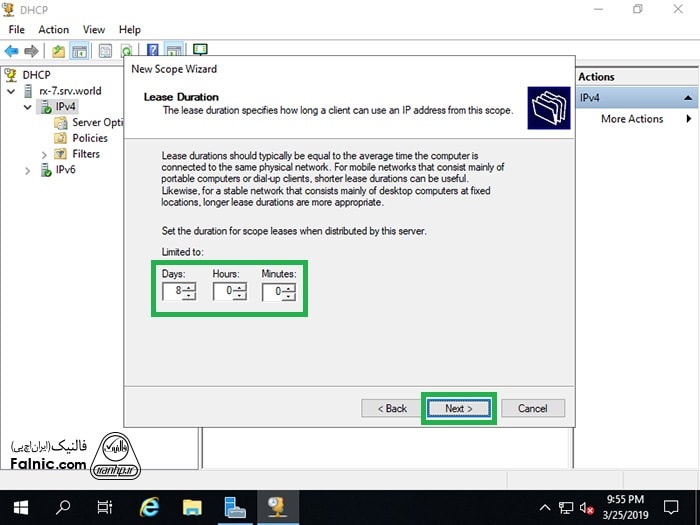Click the blue Help icon in the toolbar
The height and width of the screenshot is (525, 700).
(x=153, y=50)
